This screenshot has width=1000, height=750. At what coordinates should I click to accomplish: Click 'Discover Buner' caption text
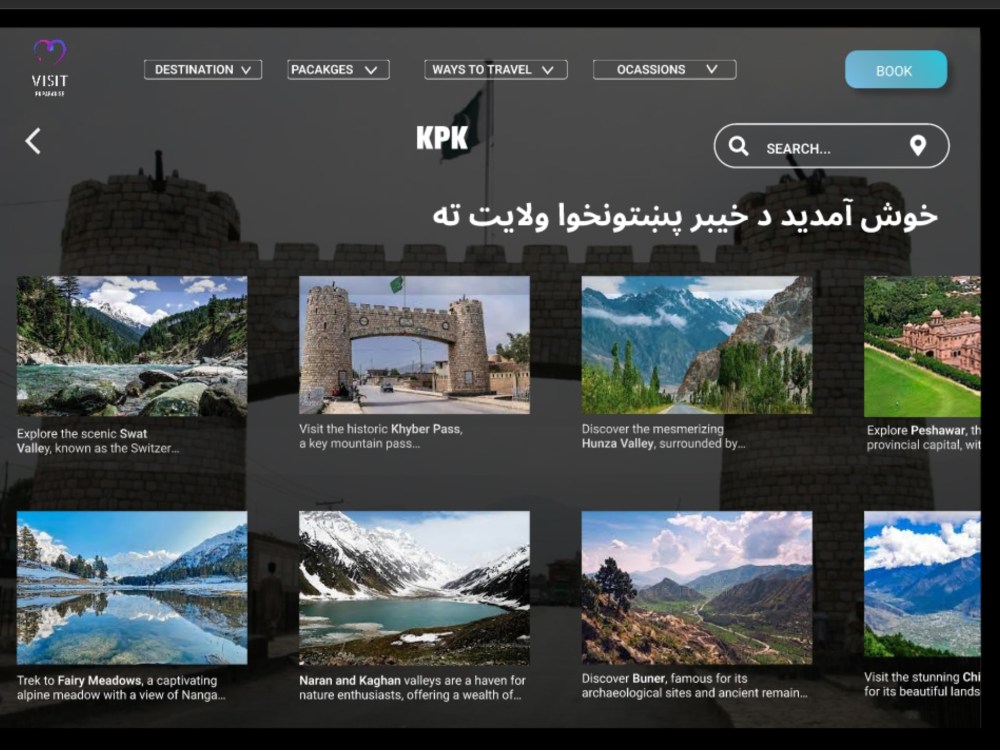pyautogui.click(x=695, y=686)
